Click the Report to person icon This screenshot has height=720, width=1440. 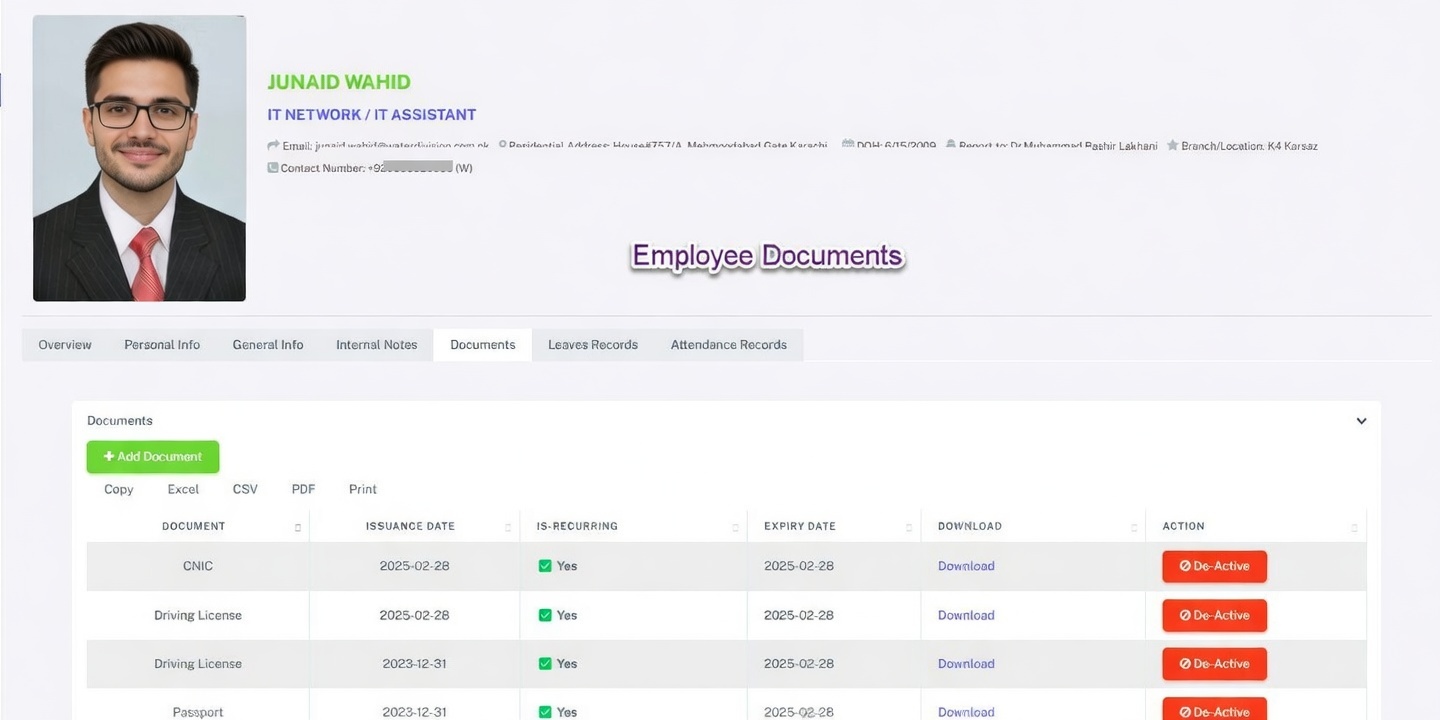950,146
